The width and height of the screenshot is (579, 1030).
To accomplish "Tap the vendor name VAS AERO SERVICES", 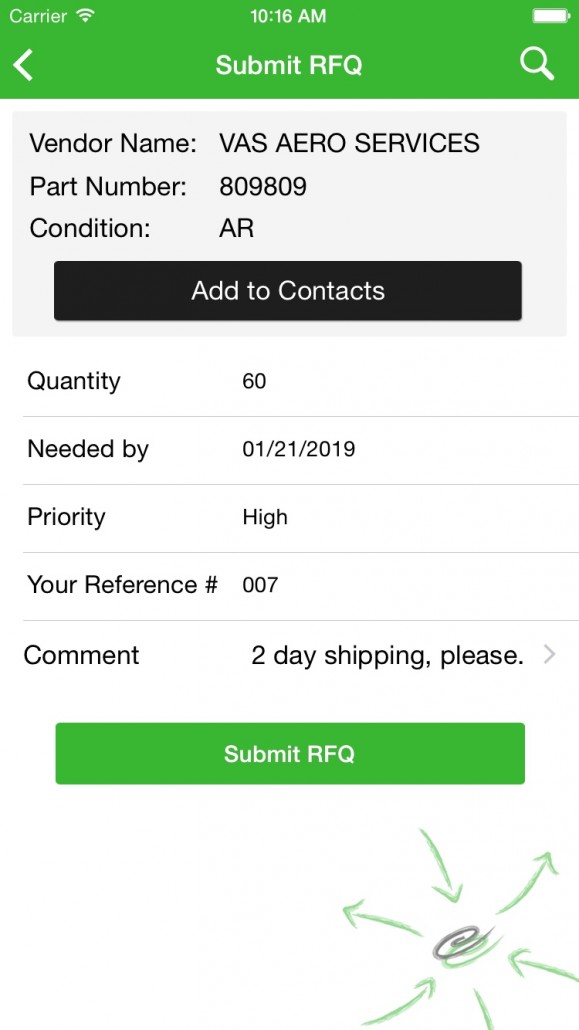I will [350, 143].
